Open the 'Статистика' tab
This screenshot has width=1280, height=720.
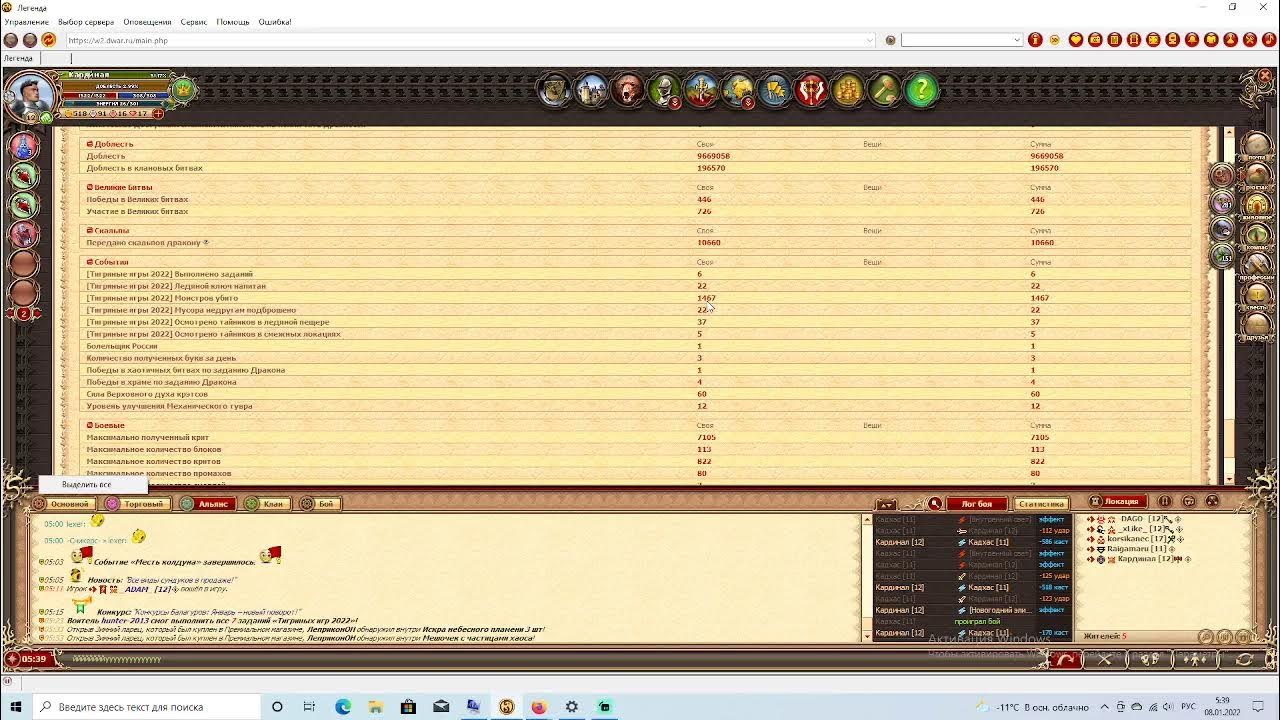coord(1041,504)
